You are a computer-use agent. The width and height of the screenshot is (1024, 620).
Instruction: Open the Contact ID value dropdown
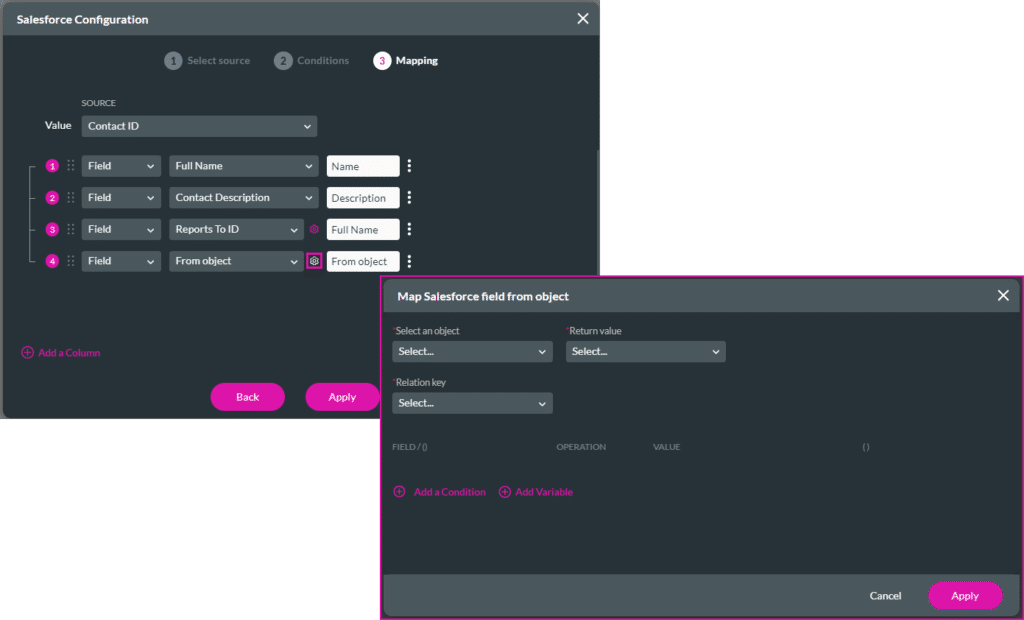pos(199,126)
